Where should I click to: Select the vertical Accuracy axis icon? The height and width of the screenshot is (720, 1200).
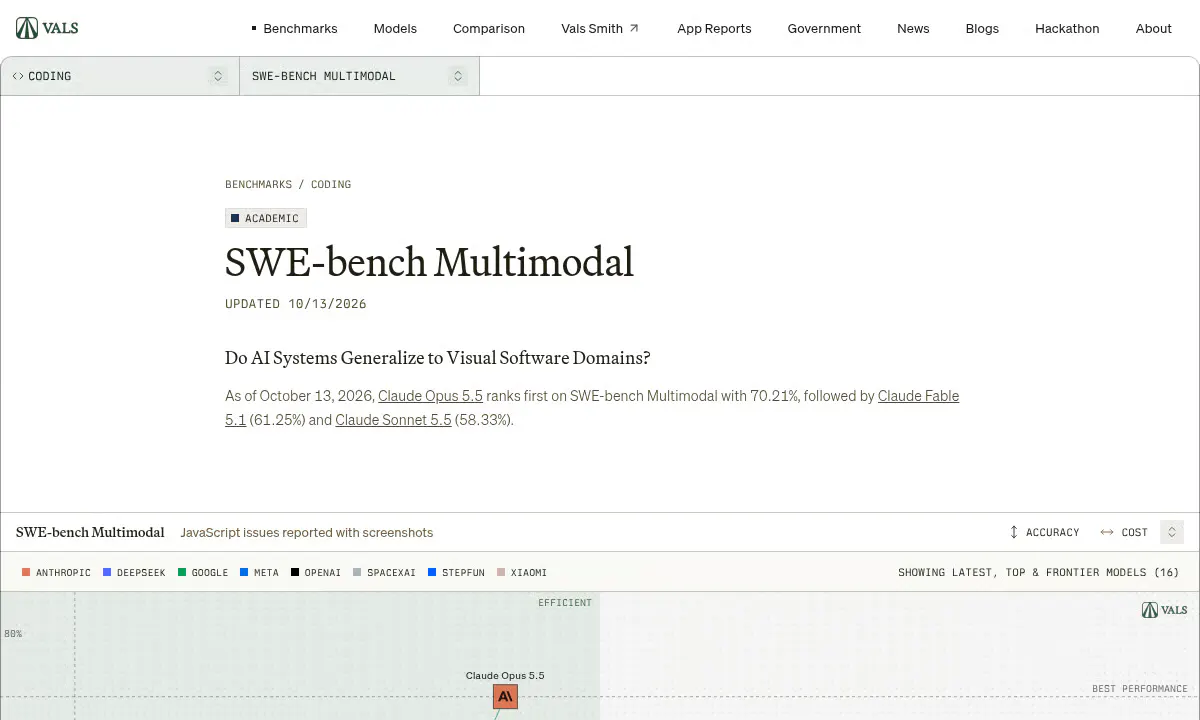pyautogui.click(x=1014, y=532)
